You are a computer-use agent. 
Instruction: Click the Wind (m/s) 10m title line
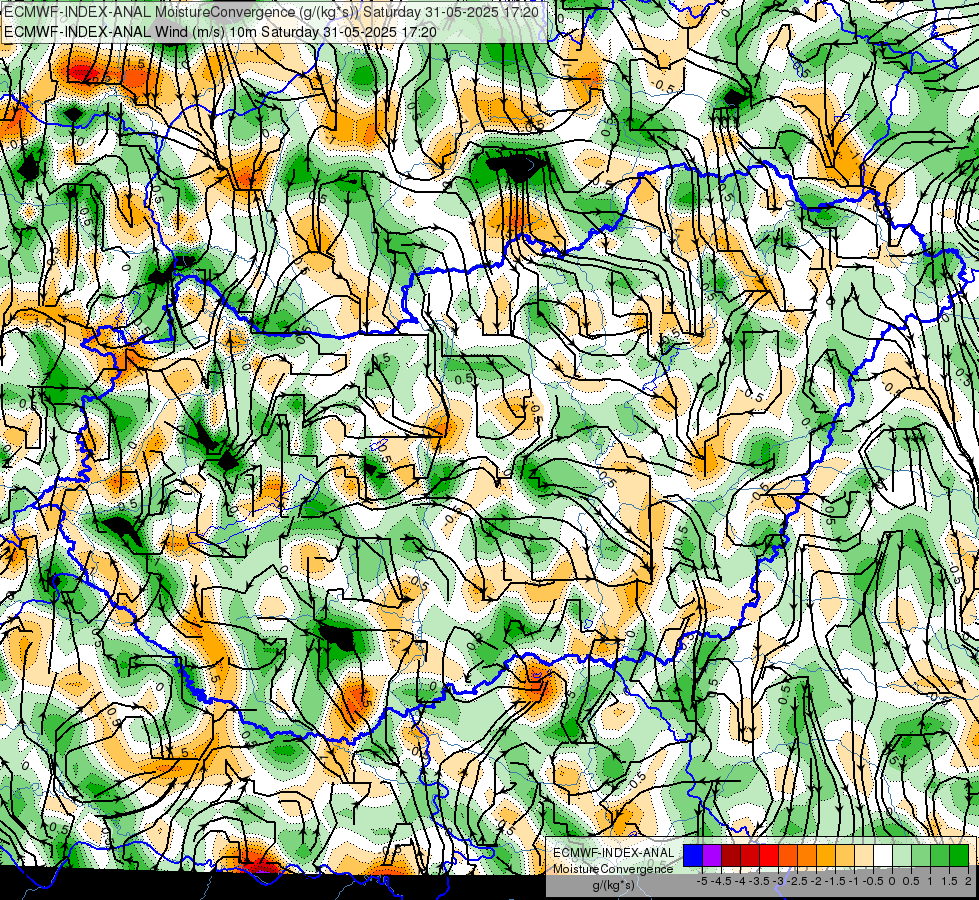click(220, 32)
